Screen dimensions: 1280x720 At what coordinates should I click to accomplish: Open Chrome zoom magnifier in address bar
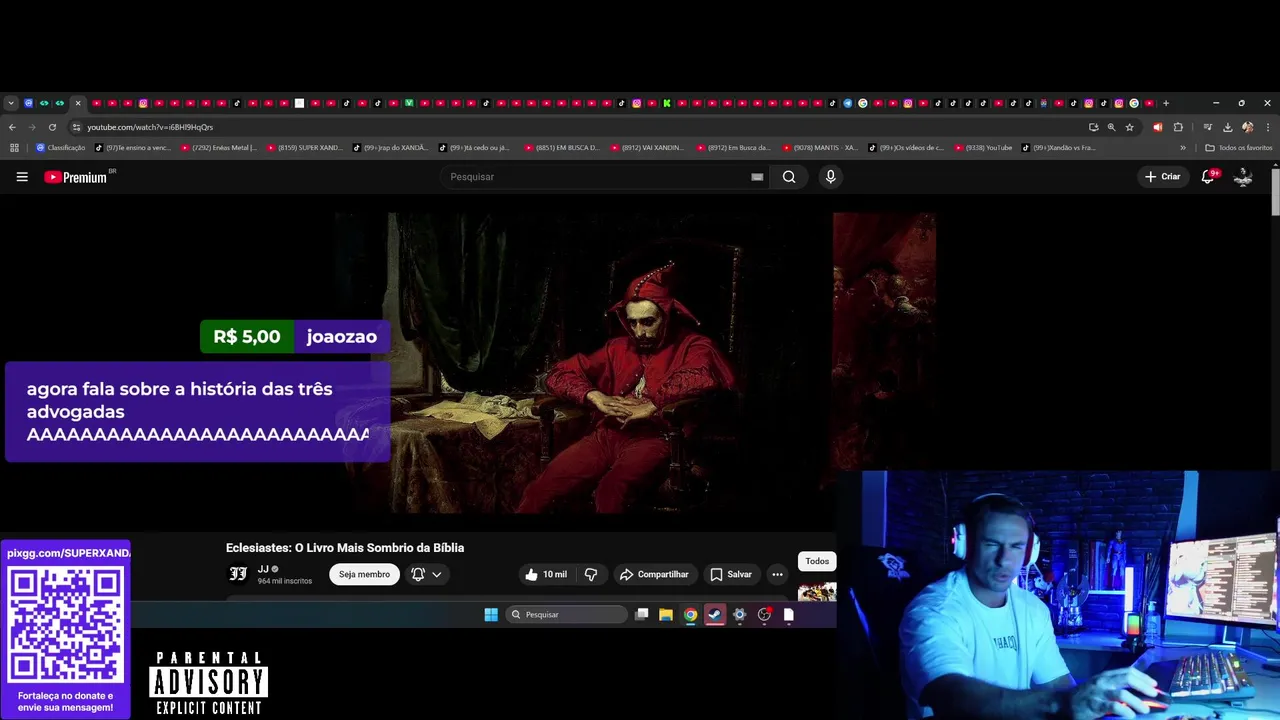pyautogui.click(x=1111, y=127)
